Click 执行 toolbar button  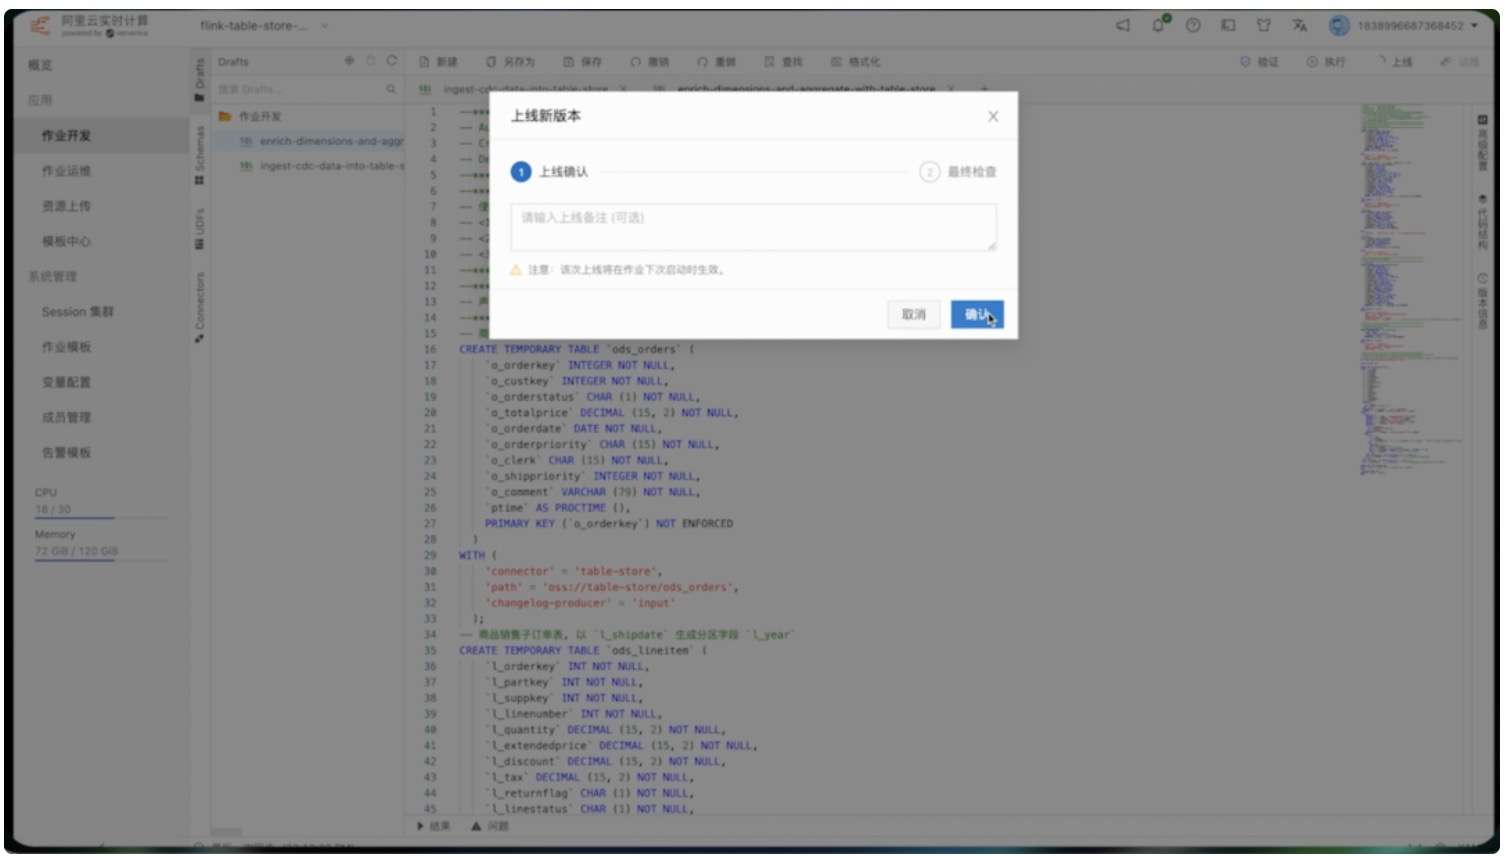(1326, 62)
